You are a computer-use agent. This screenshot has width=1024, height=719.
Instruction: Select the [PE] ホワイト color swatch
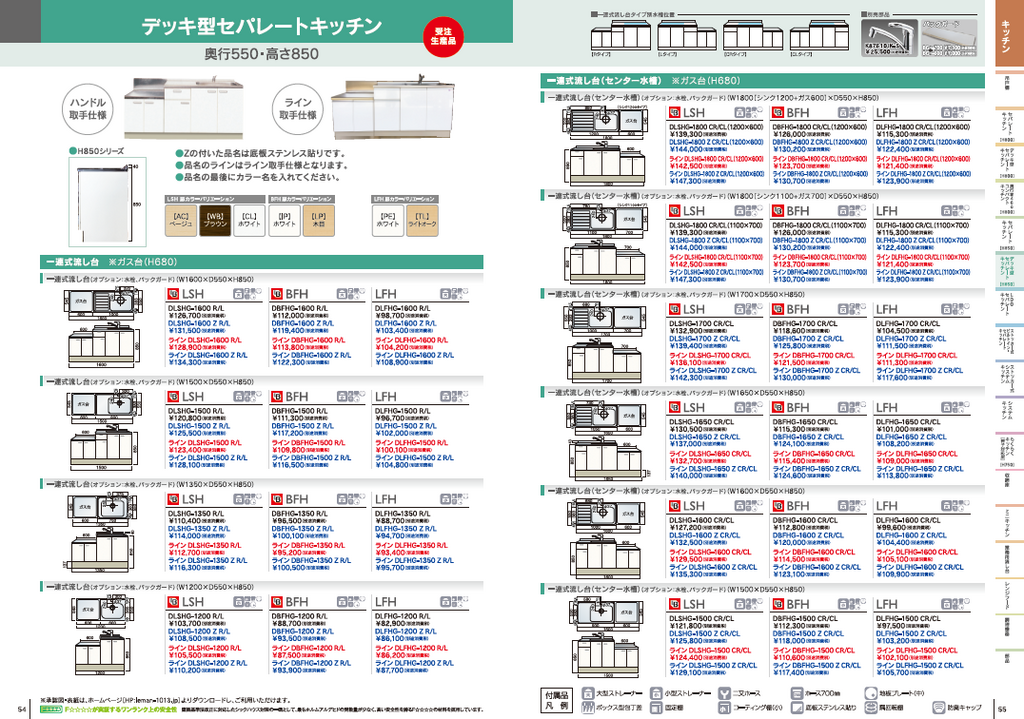click(x=387, y=220)
